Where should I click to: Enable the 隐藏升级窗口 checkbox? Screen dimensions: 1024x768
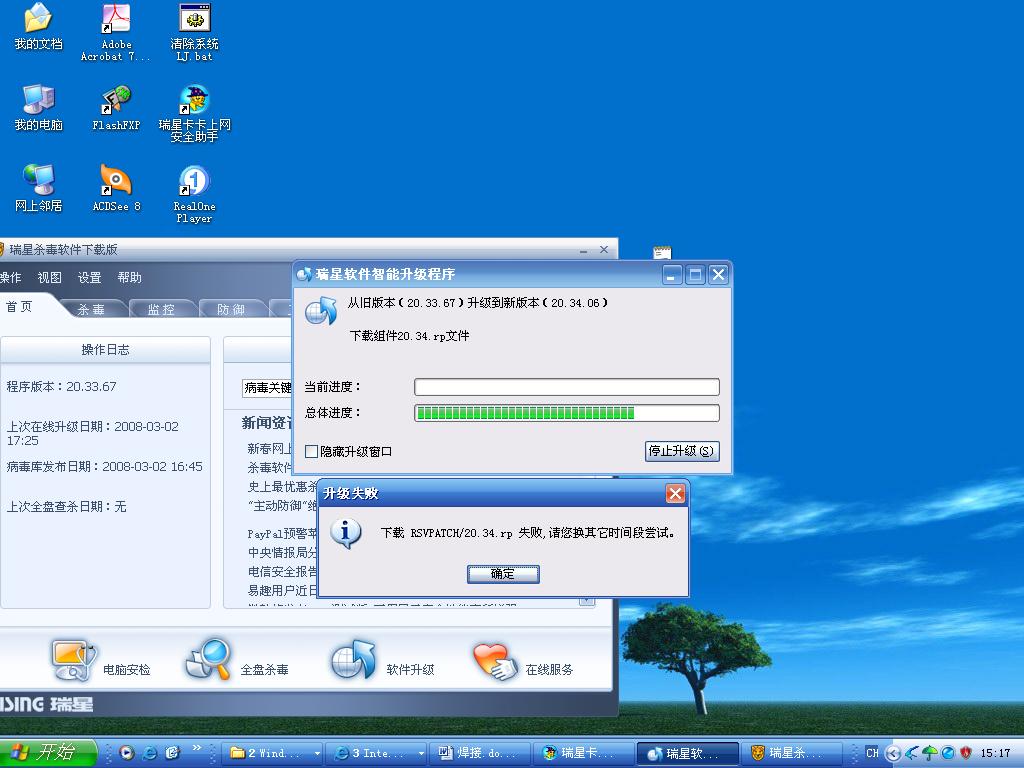pyautogui.click(x=311, y=452)
